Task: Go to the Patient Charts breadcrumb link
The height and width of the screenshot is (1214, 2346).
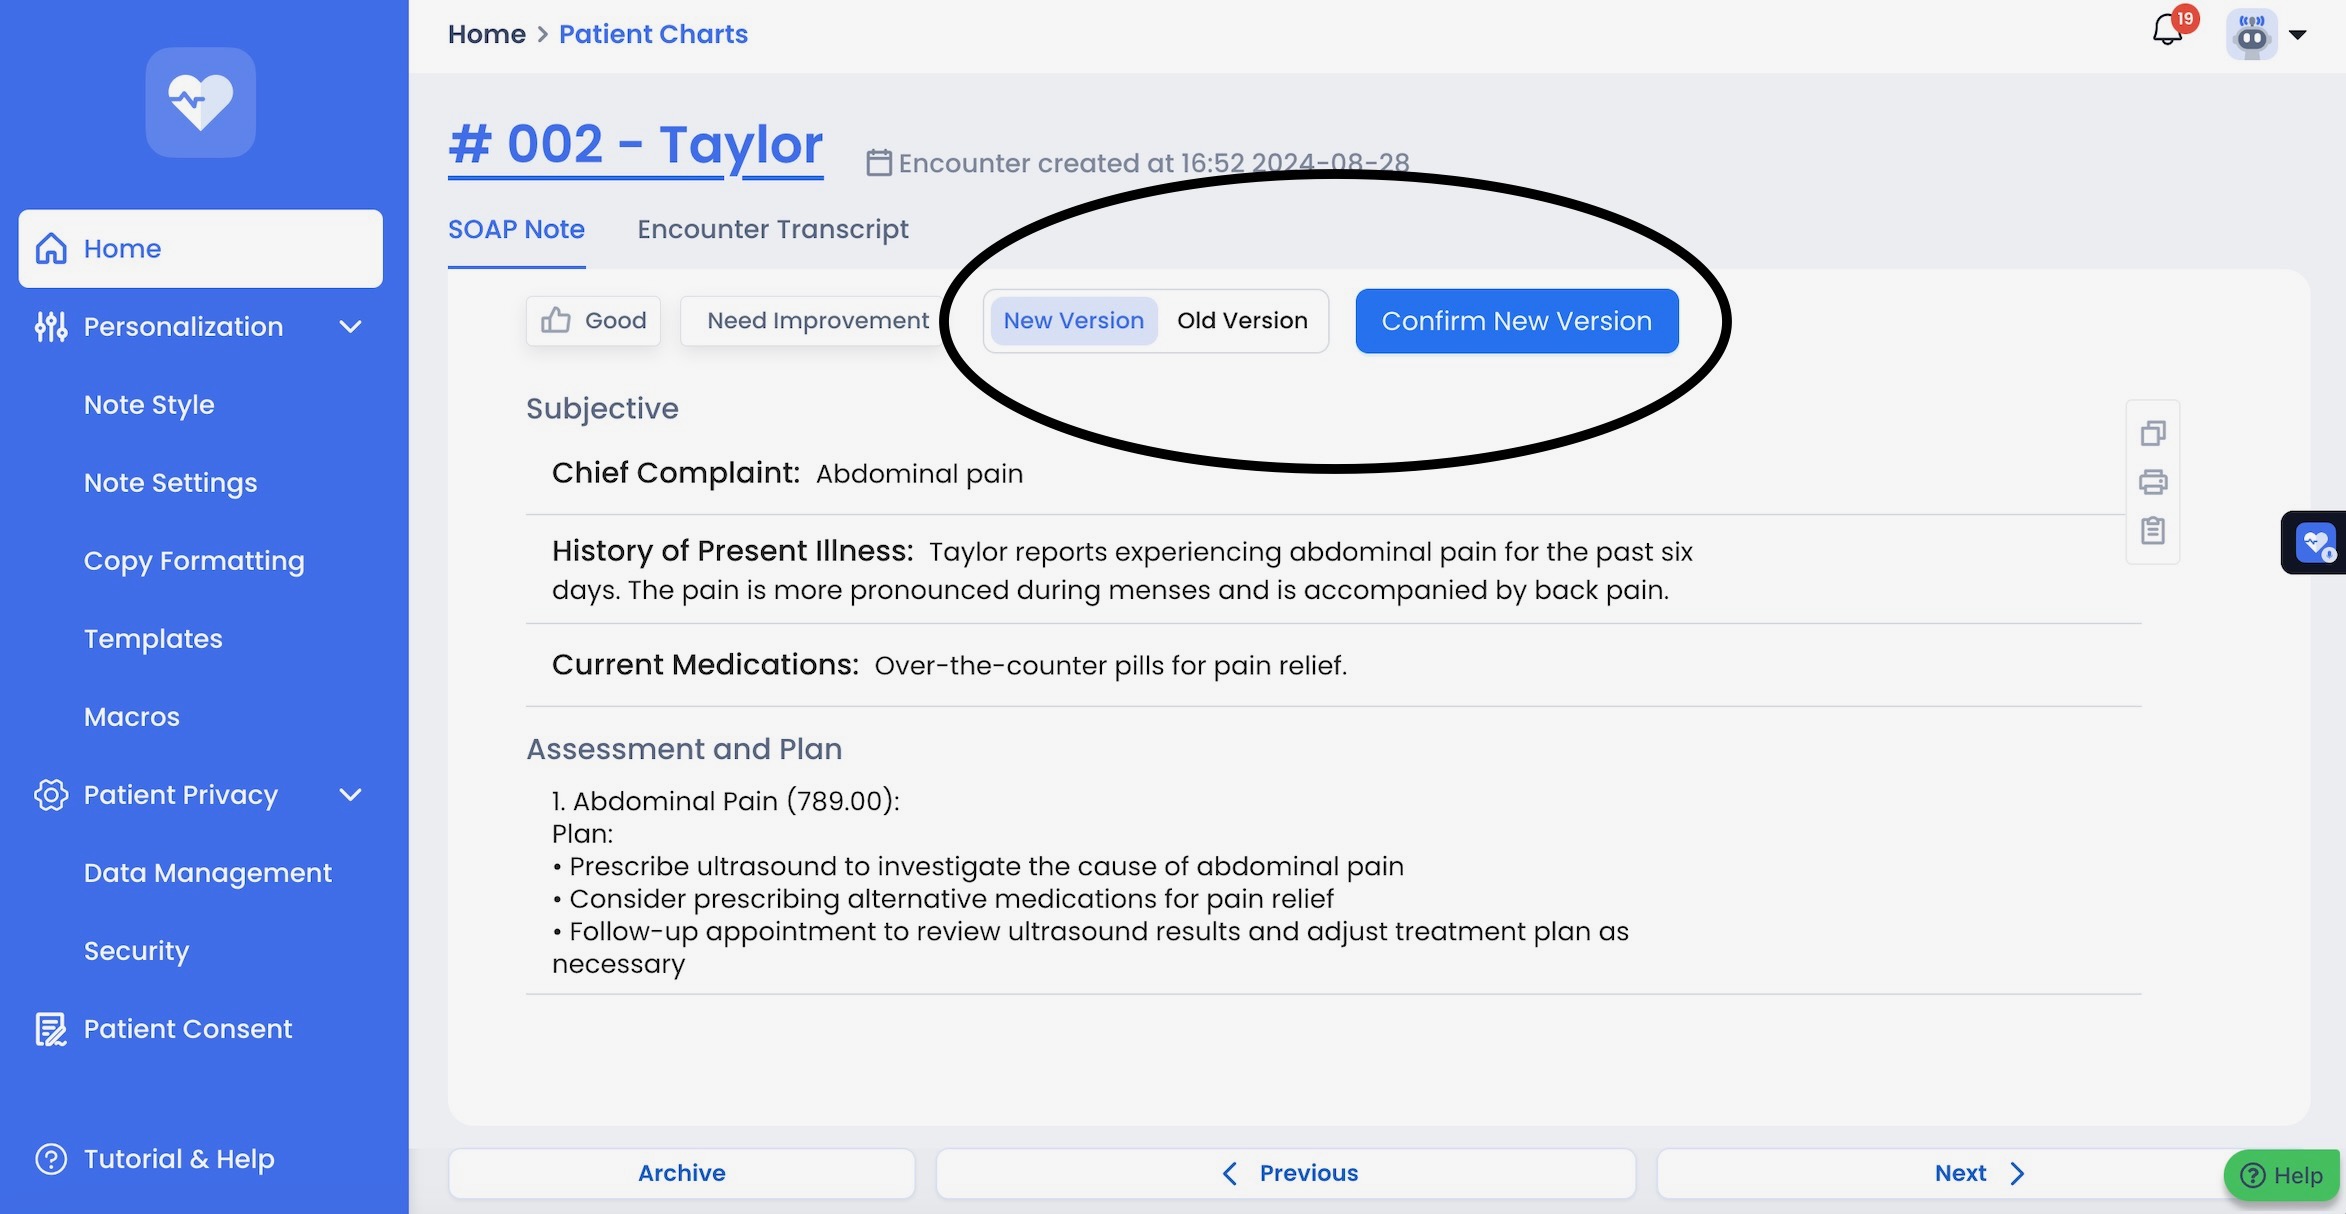Action: [653, 34]
